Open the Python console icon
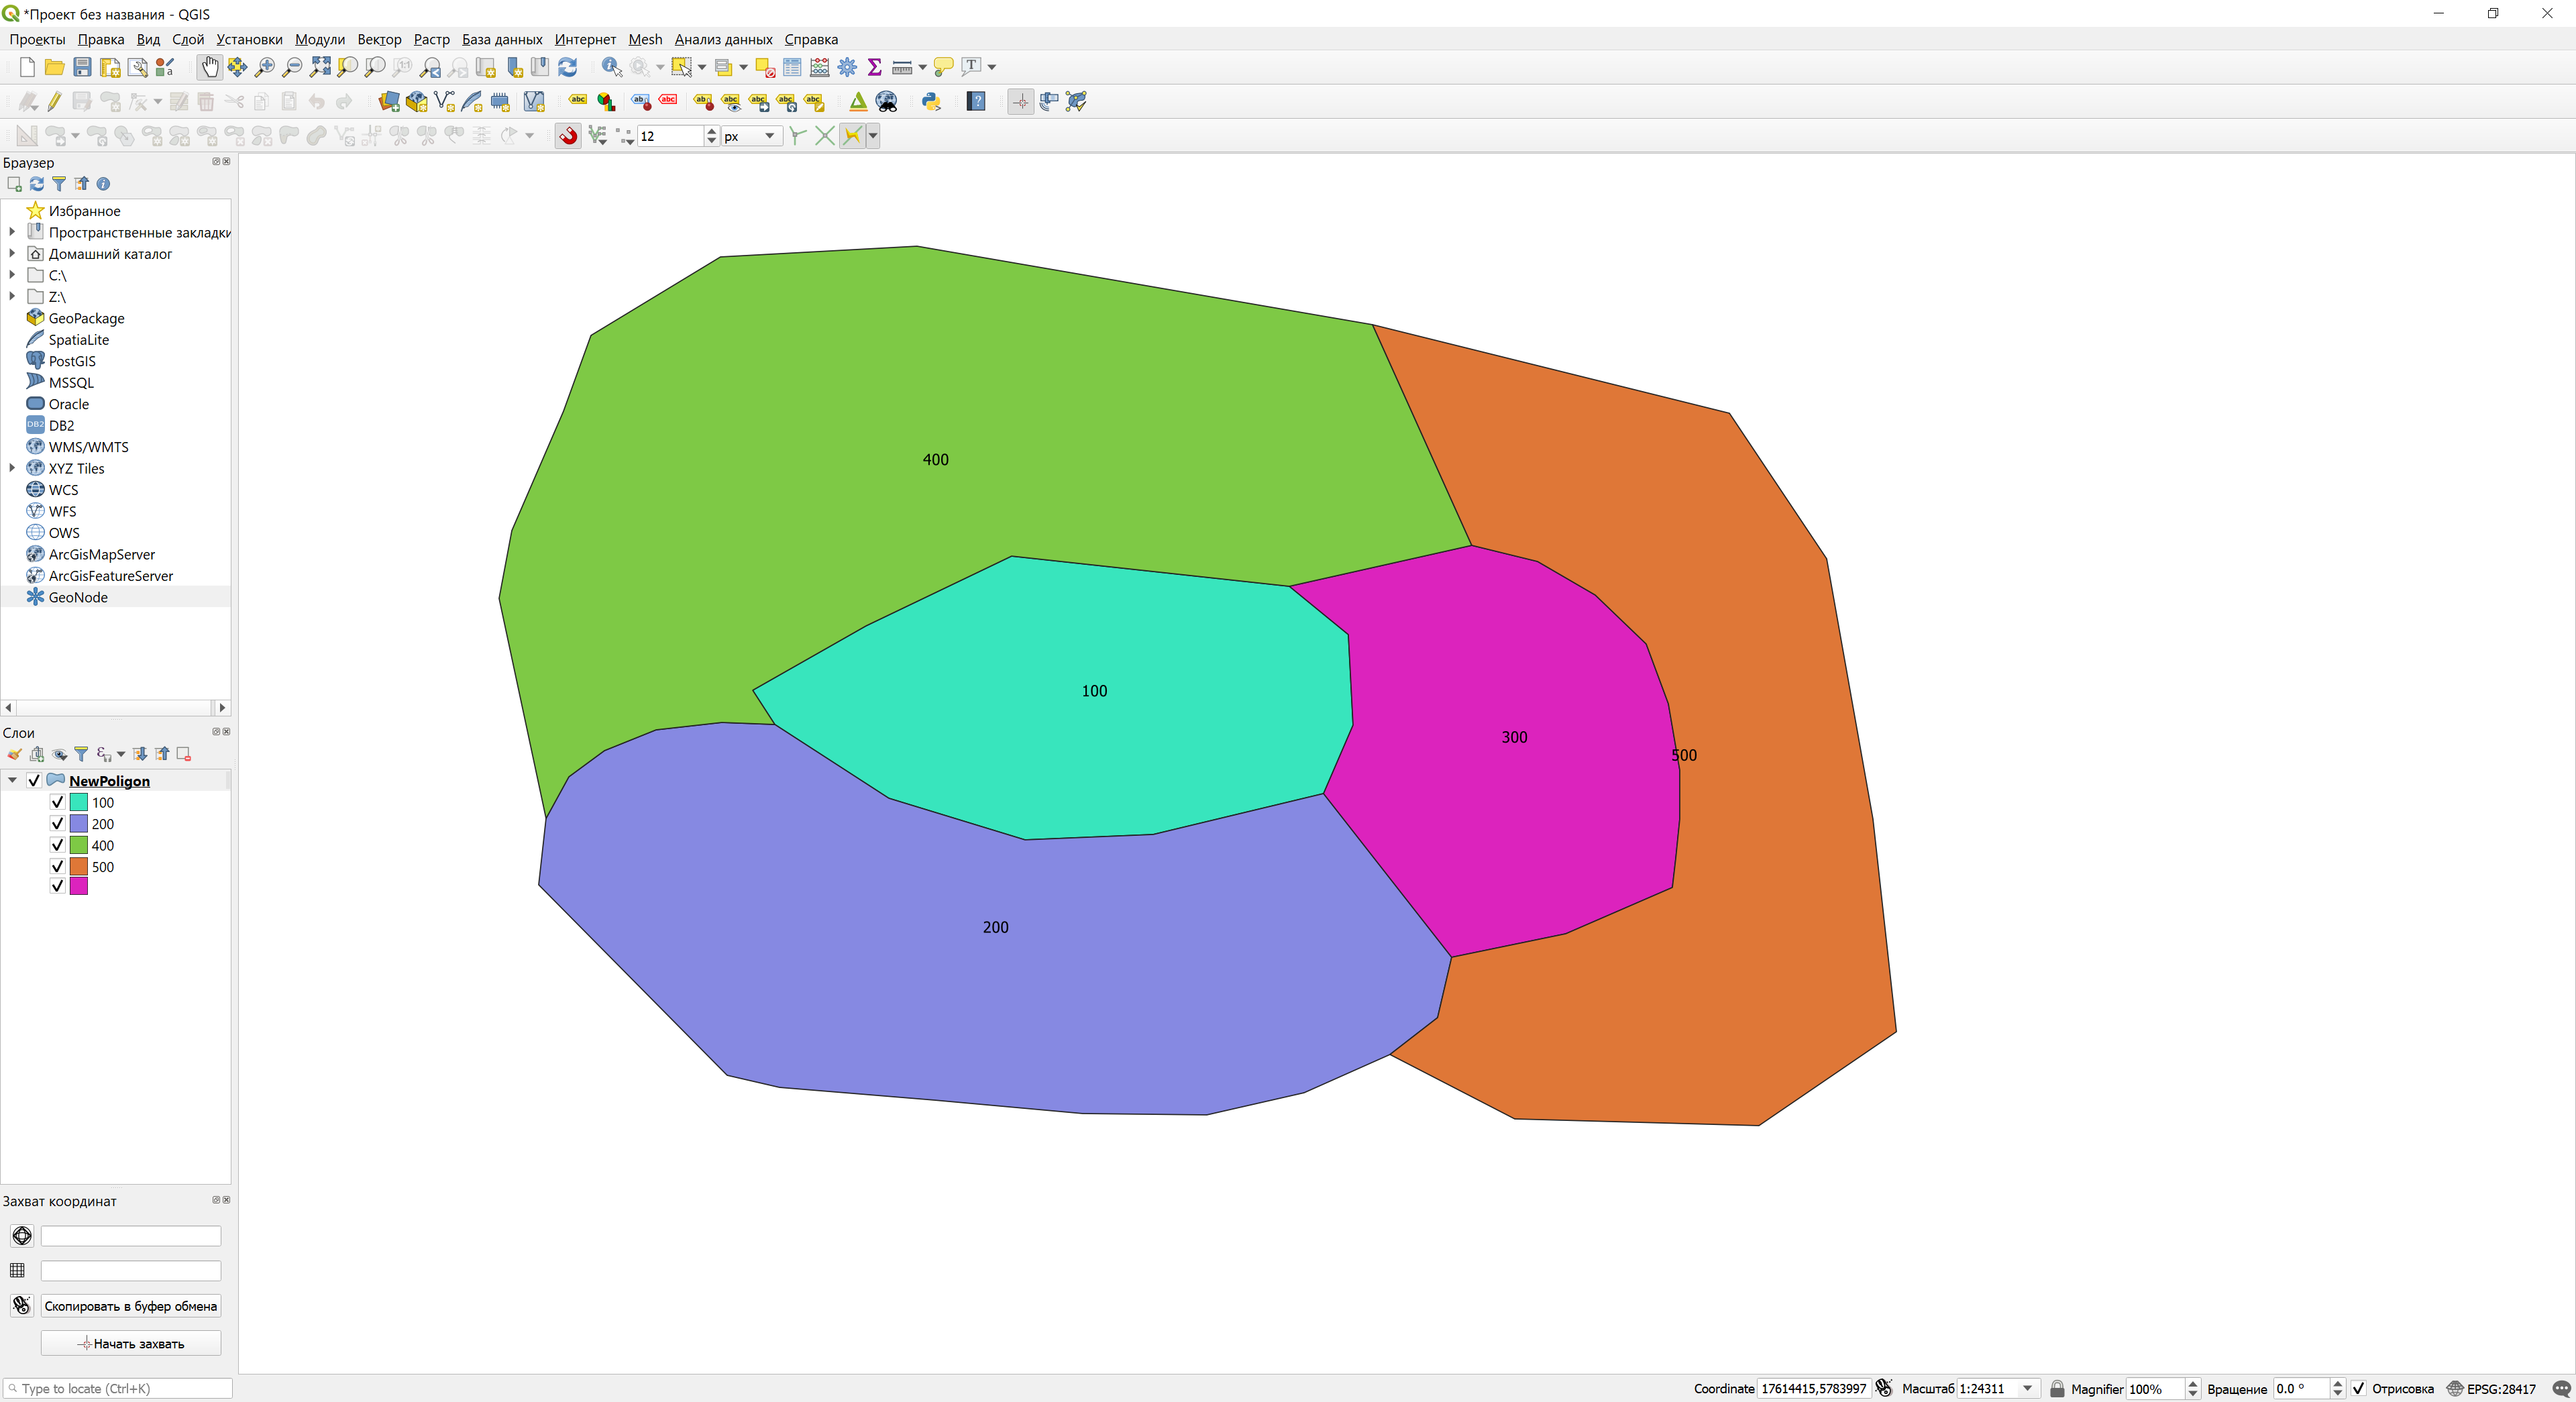The width and height of the screenshot is (2576, 1402). click(931, 101)
